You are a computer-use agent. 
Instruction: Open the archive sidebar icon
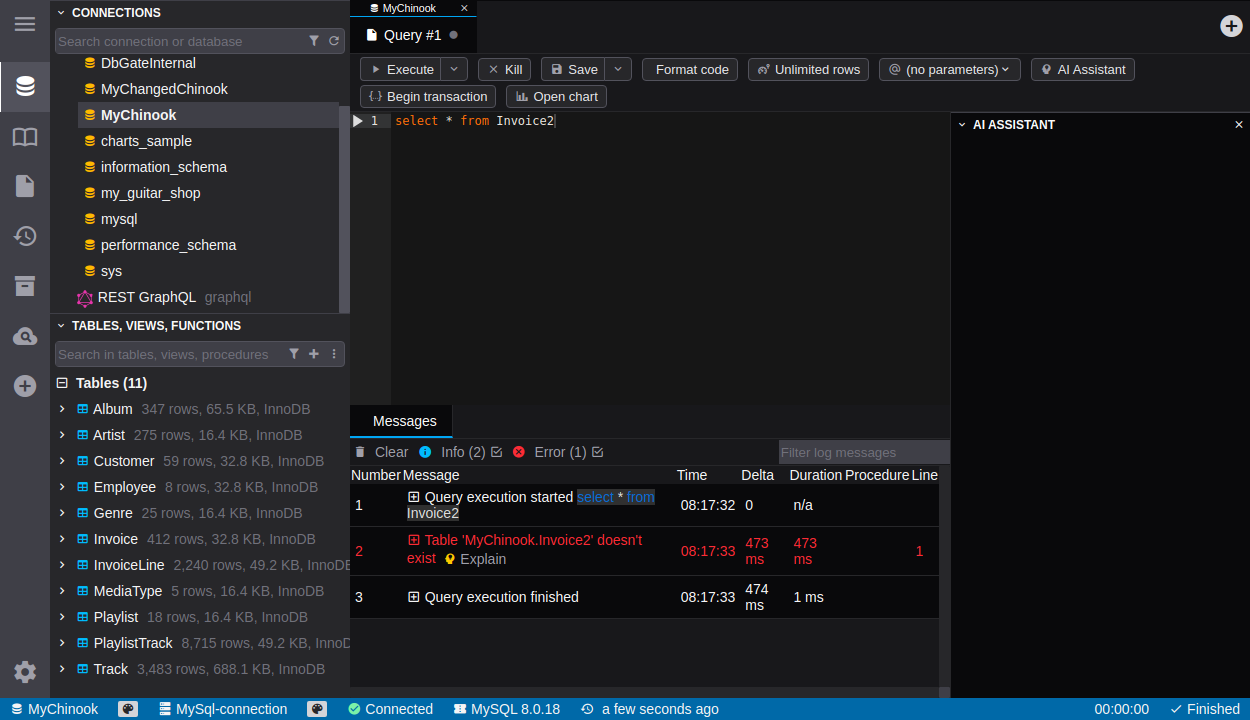[x=25, y=286]
